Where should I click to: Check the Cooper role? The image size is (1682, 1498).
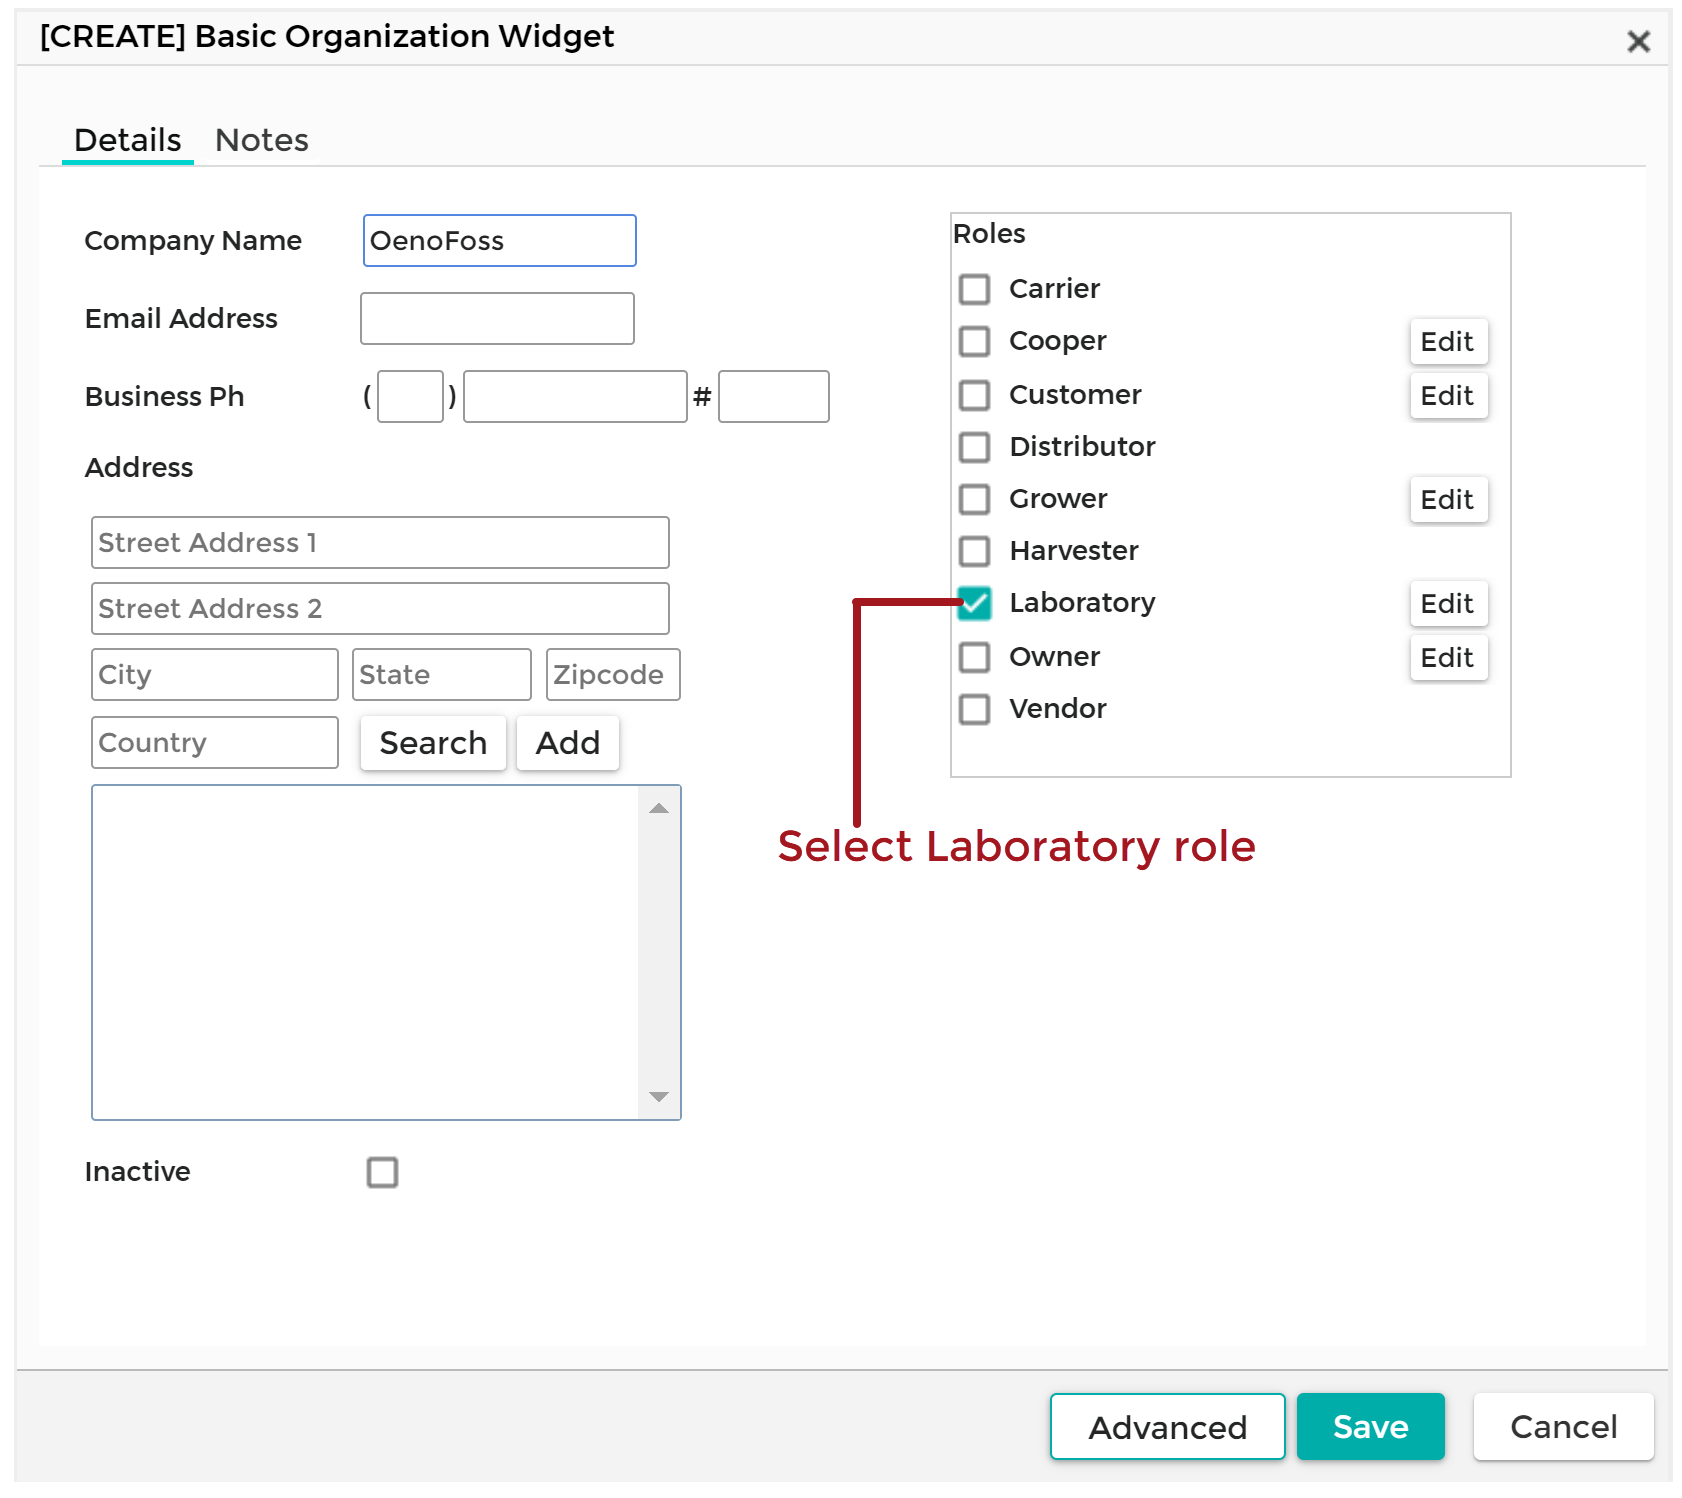pos(974,341)
